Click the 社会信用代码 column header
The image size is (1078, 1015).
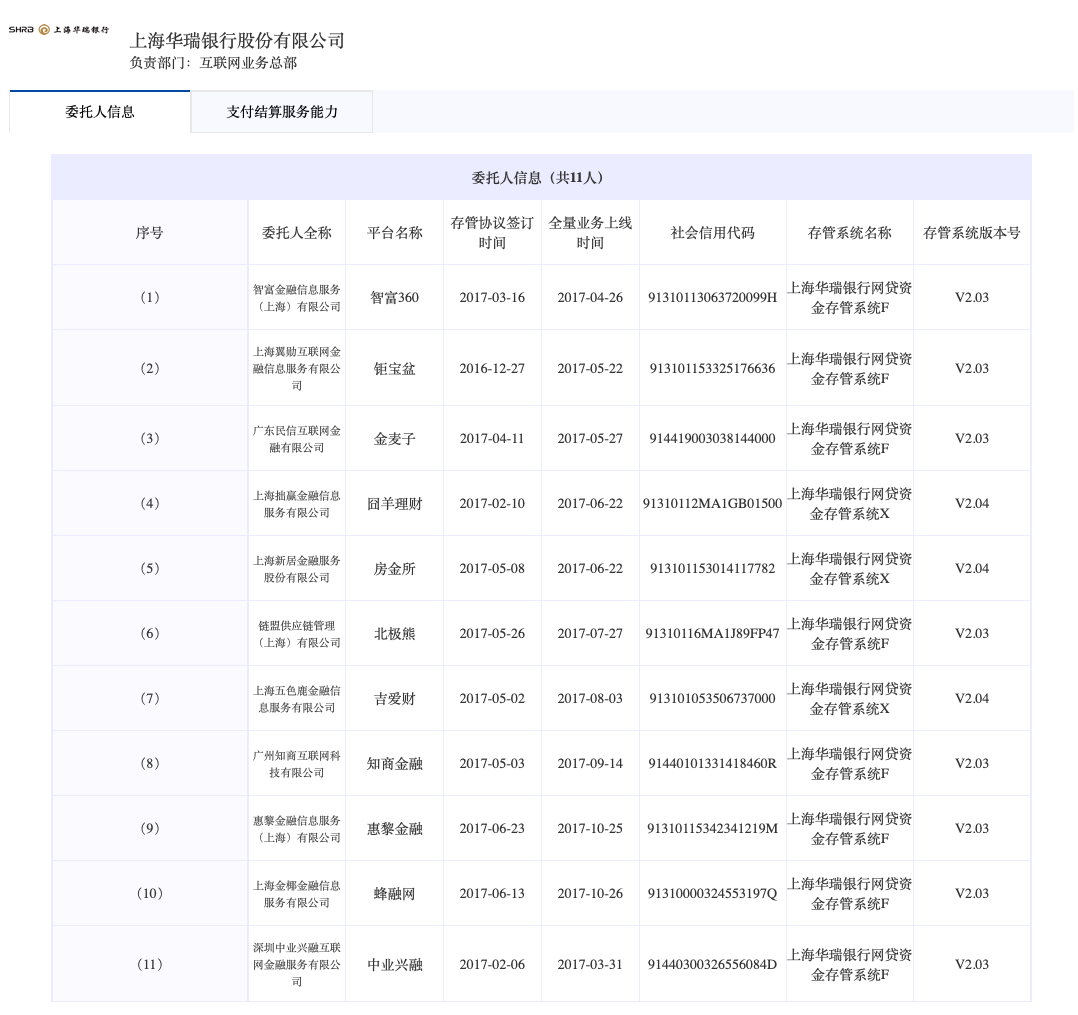pos(712,232)
